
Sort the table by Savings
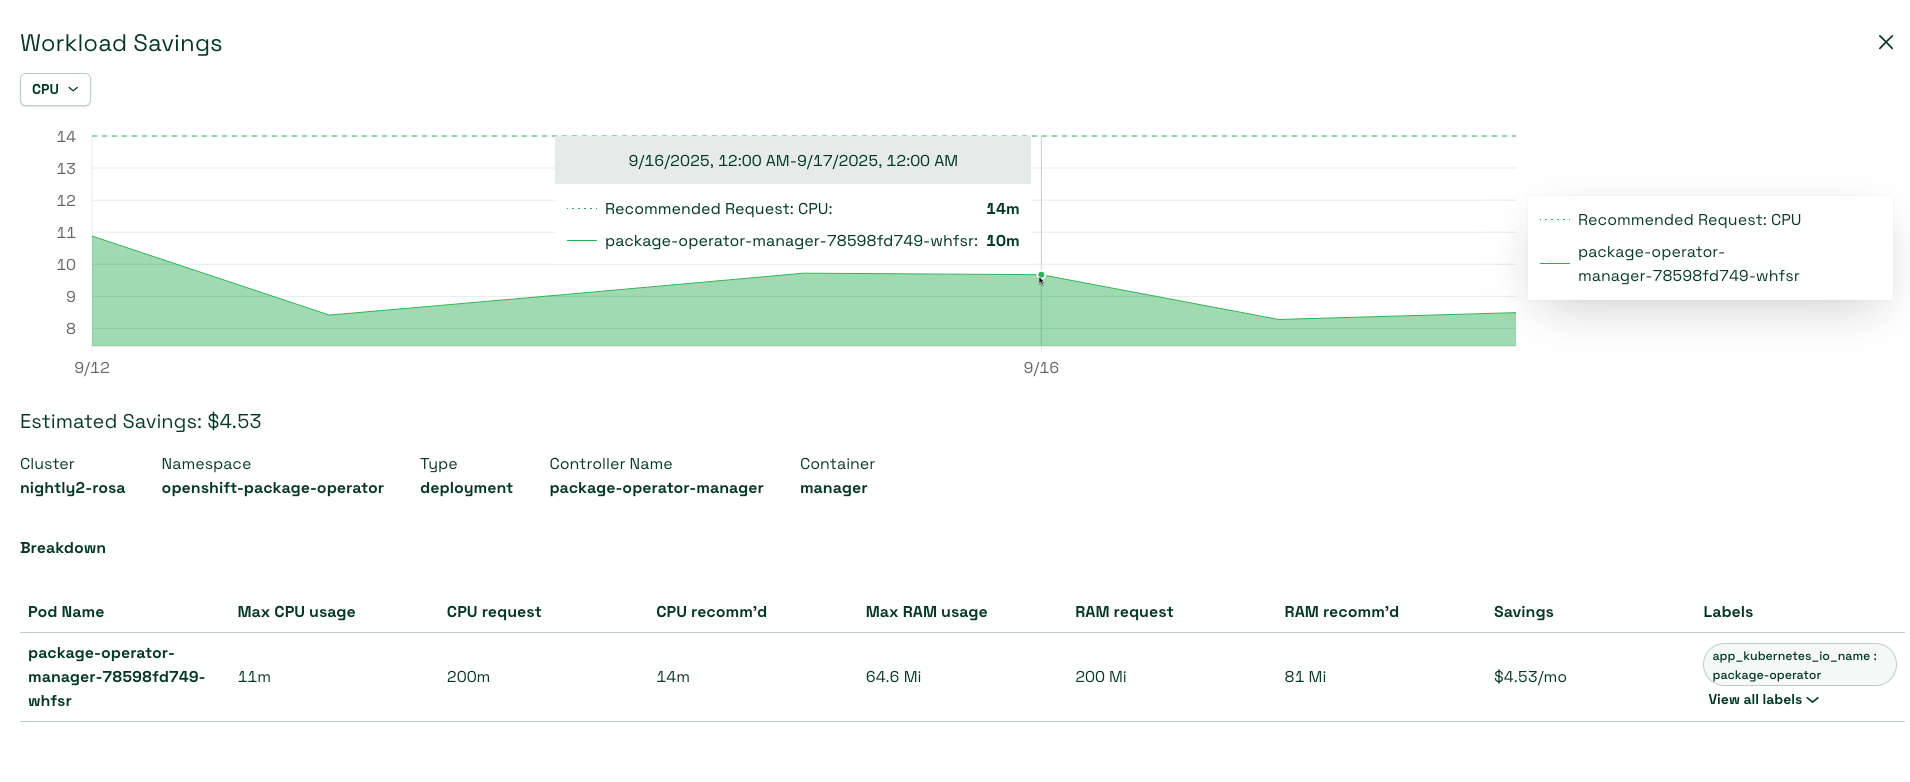click(1523, 612)
